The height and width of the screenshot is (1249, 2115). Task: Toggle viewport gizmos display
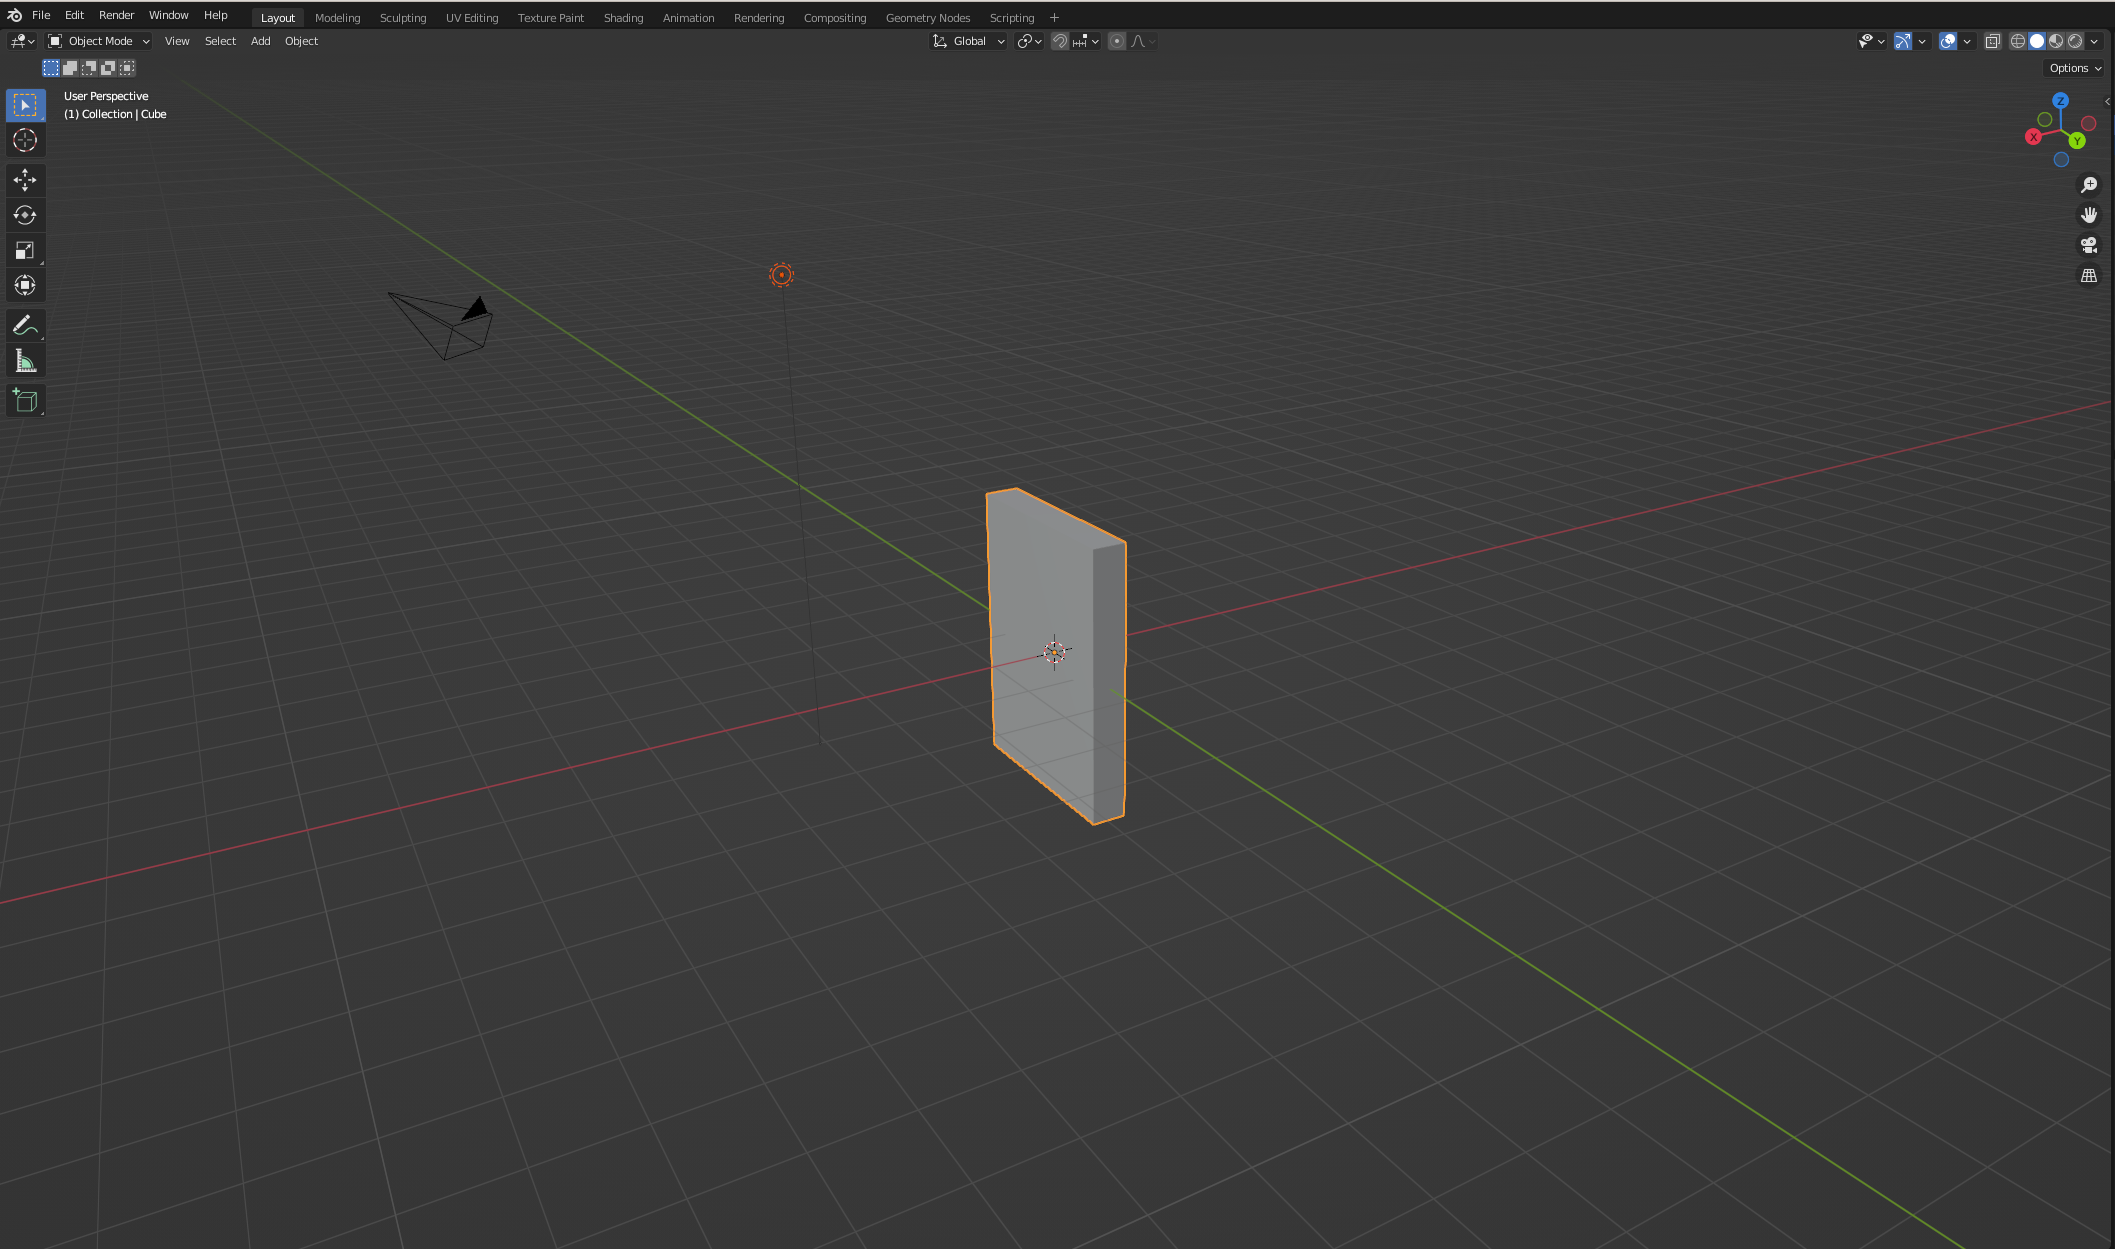[x=1903, y=41]
